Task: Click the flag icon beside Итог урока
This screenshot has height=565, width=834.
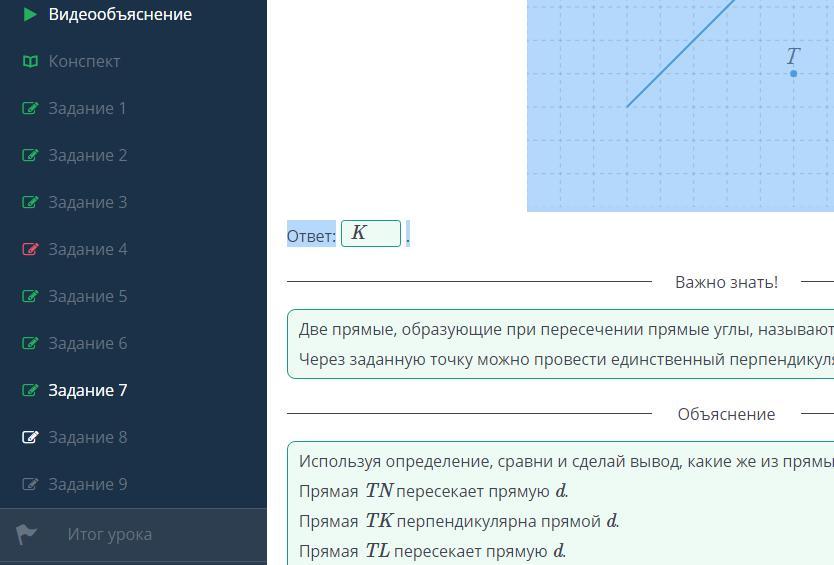Action: (x=26, y=534)
